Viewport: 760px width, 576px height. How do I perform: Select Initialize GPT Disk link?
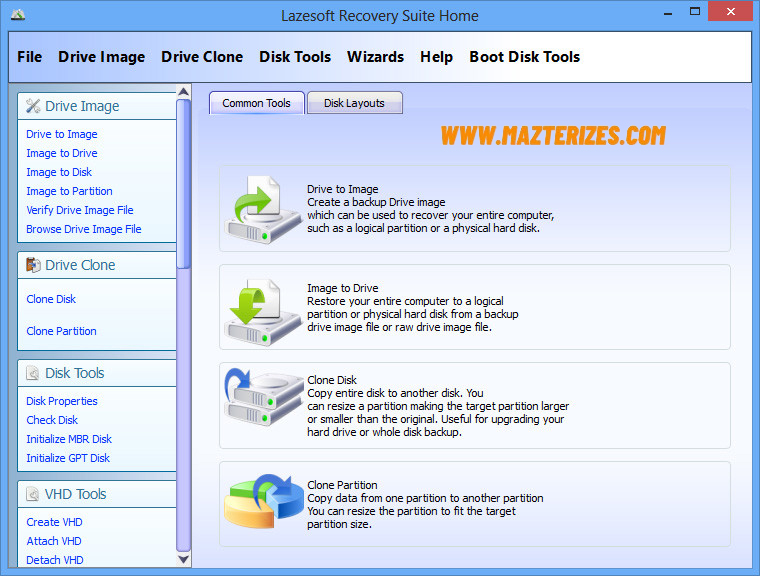[x=68, y=458]
